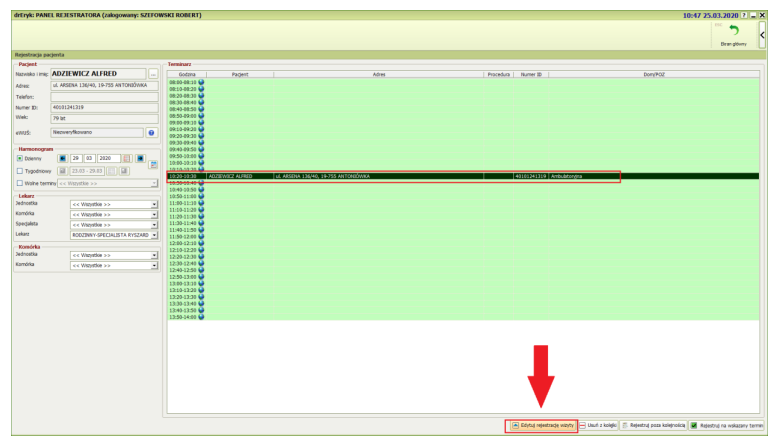
Task: Click Rejestruj na wskazany termin button
Action: [x=732, y=425]
